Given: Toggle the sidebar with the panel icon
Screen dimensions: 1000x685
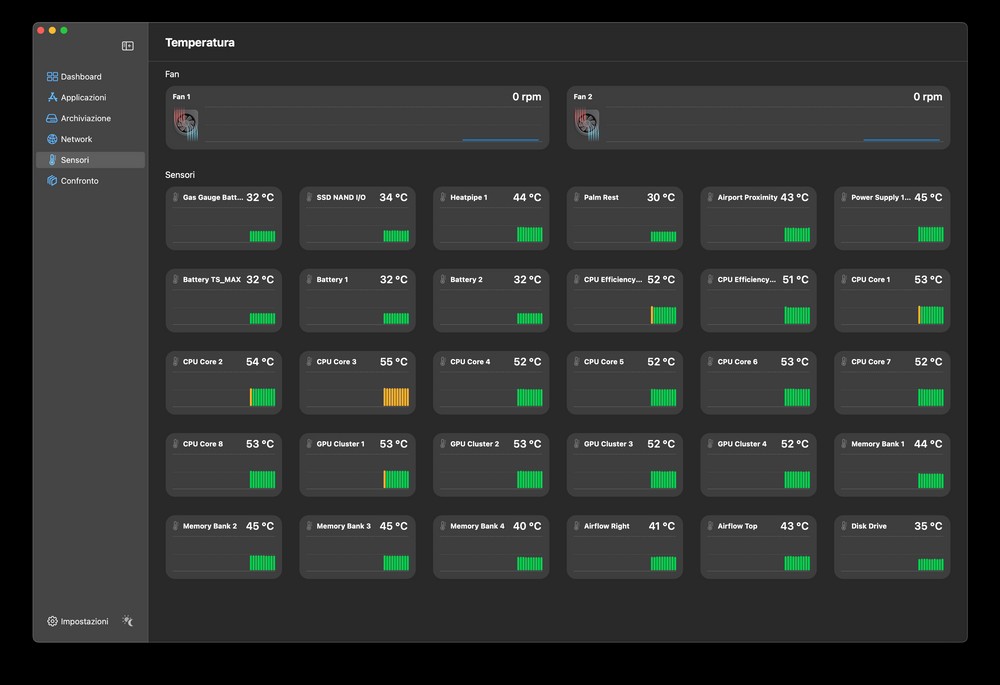Looking at the screenshot, I should (x=128, y=46).
